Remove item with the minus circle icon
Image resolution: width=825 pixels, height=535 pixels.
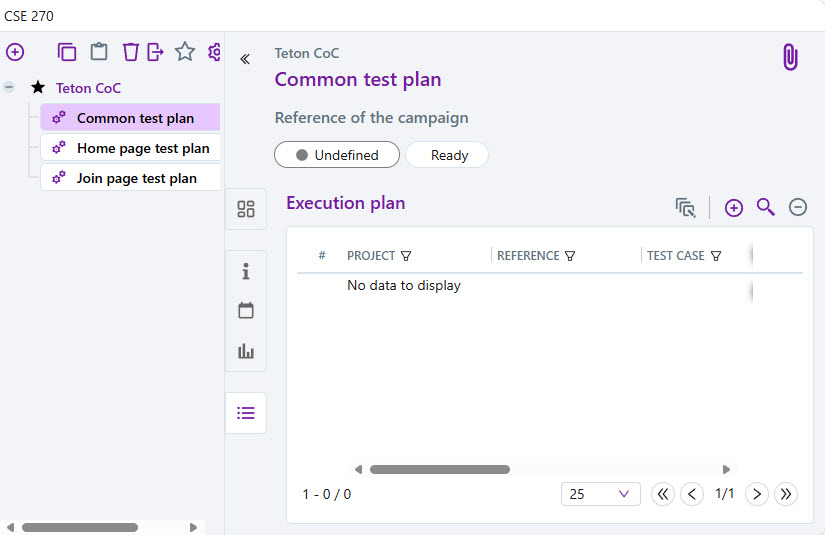tap(798, 207)
